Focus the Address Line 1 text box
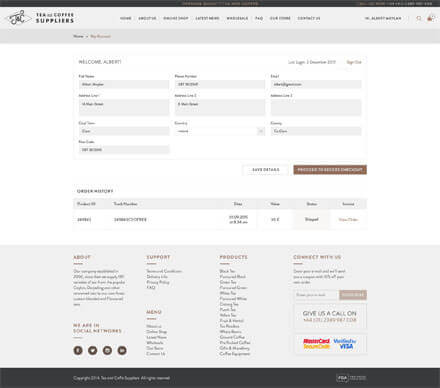Viewport: 440px width, 388px height. 124,107
